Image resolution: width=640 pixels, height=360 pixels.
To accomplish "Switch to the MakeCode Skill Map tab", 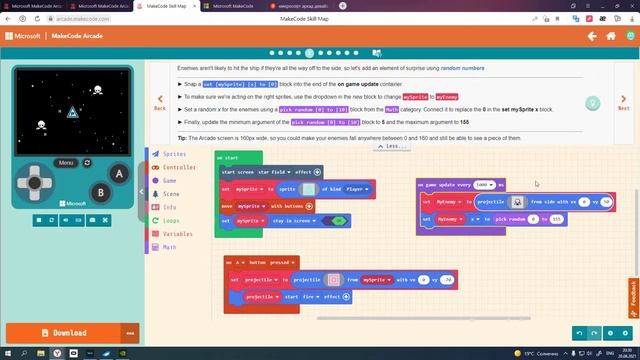I will 166,6.
